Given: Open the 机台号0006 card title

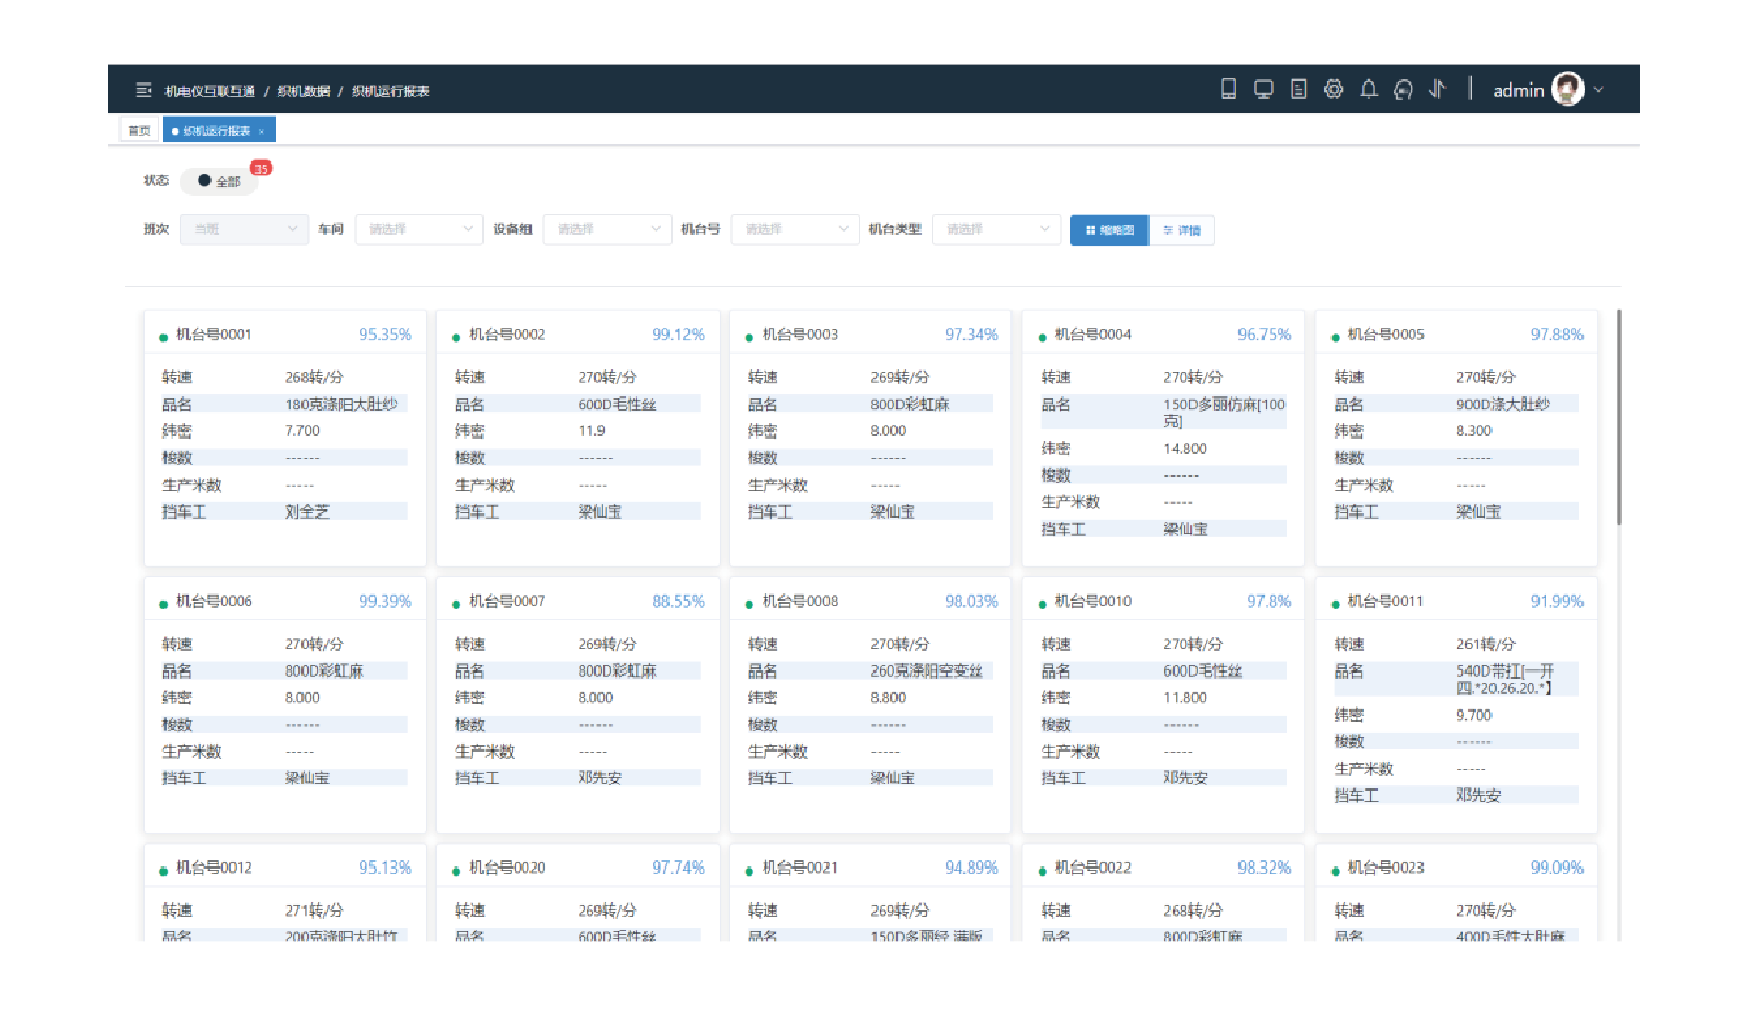Looking at the screenshot, I should [214, 601].
